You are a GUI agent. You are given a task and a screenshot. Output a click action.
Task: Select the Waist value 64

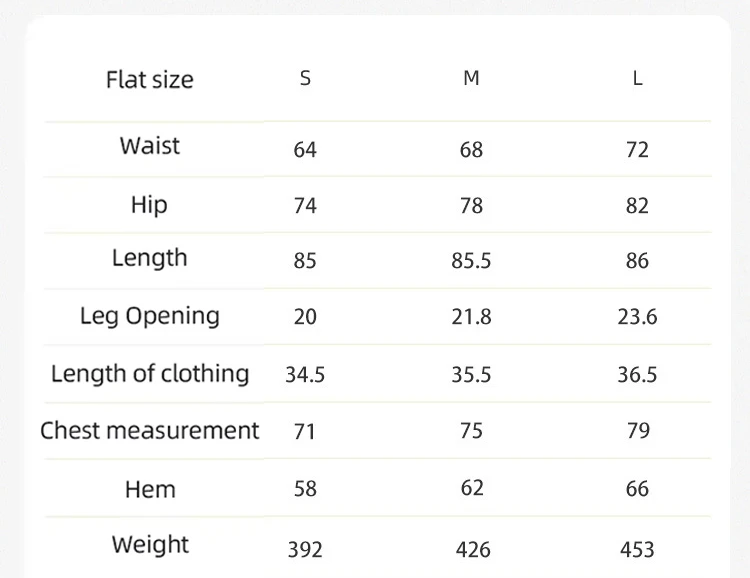point(305,150)
